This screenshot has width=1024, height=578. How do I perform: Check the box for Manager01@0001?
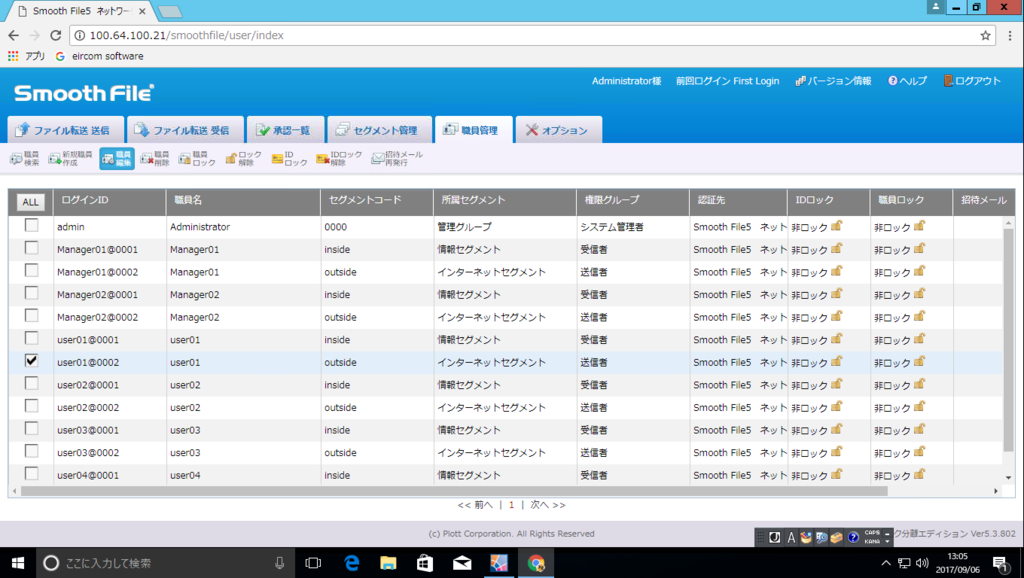pyautogui.click(x=31, y=248)
